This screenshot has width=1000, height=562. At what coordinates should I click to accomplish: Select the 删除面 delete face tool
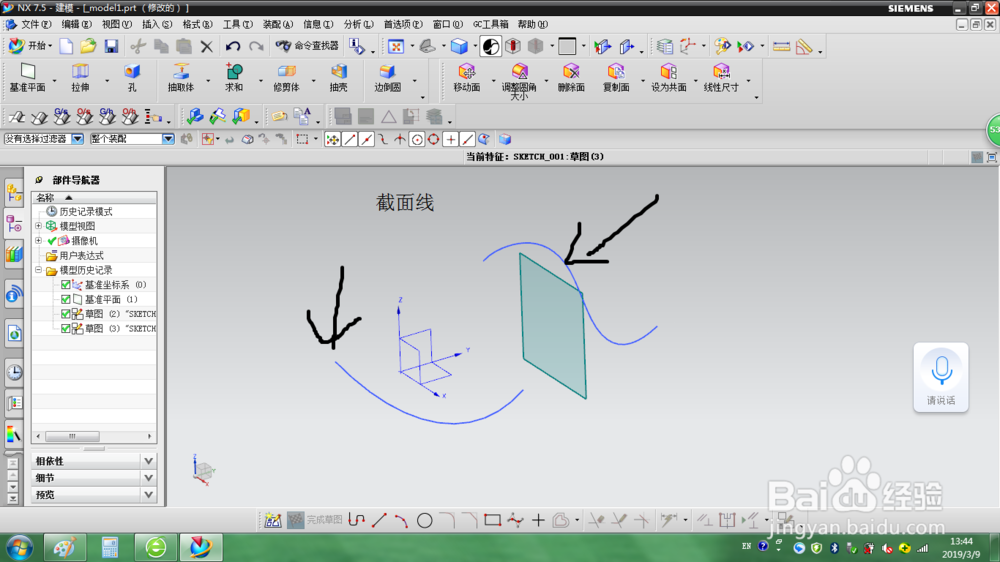click(571, 78)
